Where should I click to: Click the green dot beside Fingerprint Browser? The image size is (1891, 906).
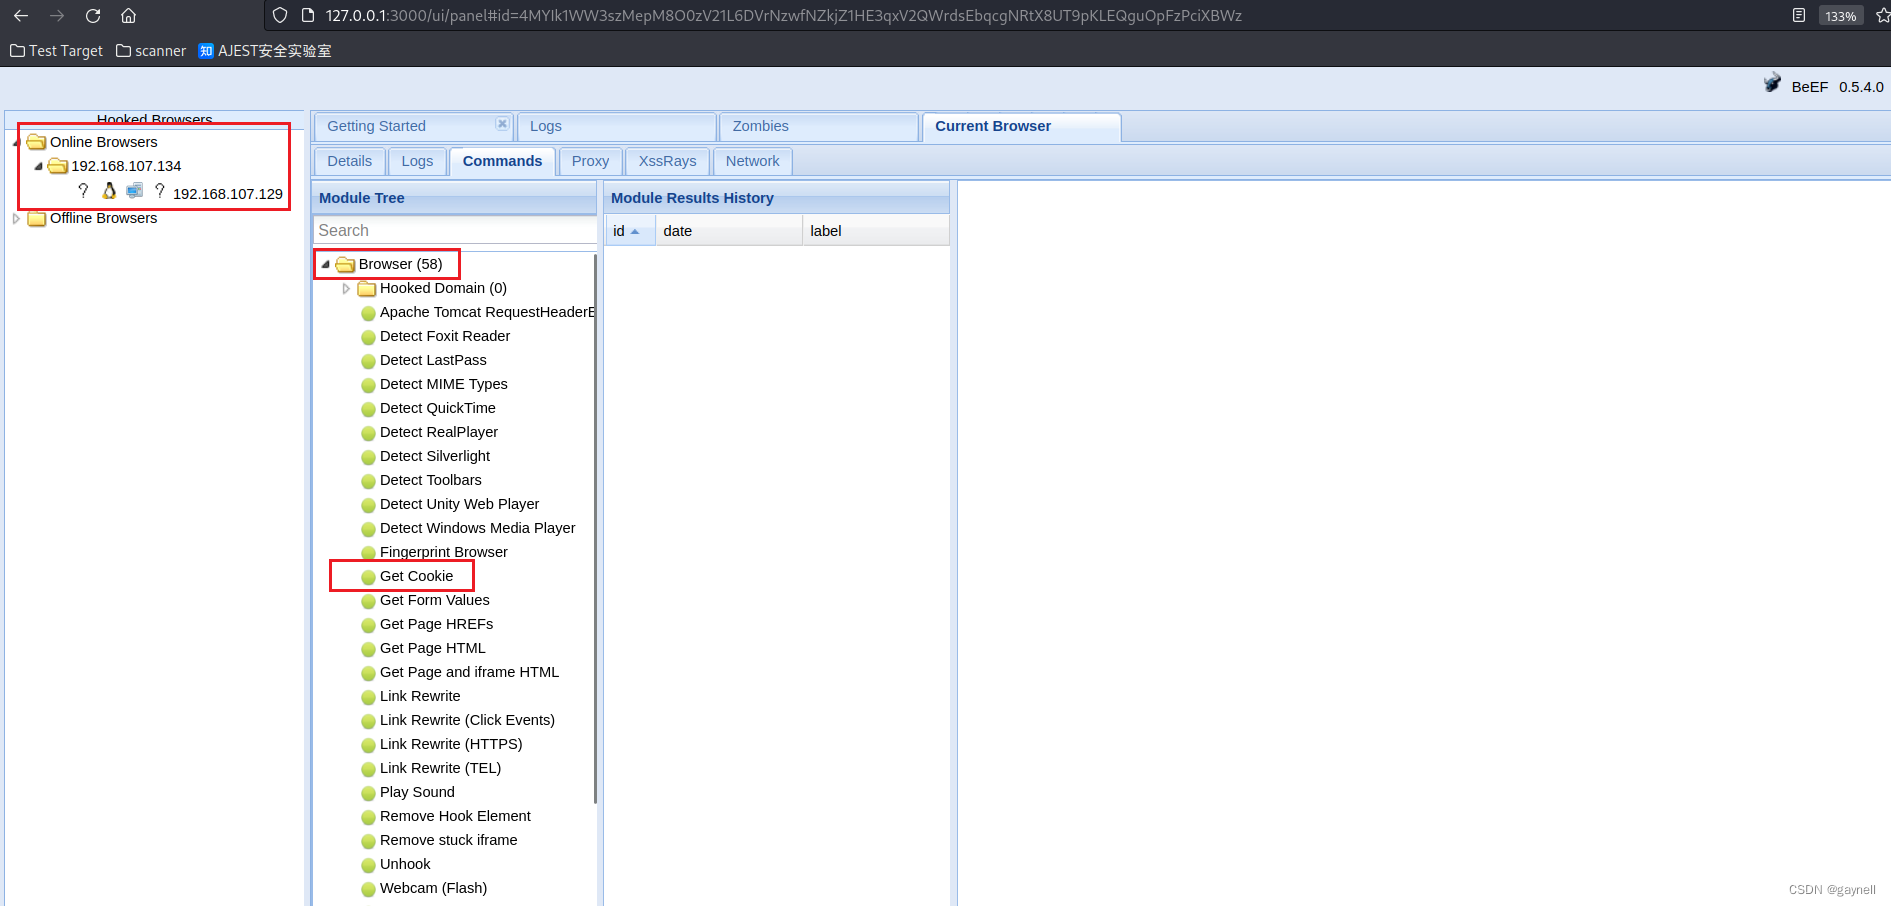click(x=368, y=553)
